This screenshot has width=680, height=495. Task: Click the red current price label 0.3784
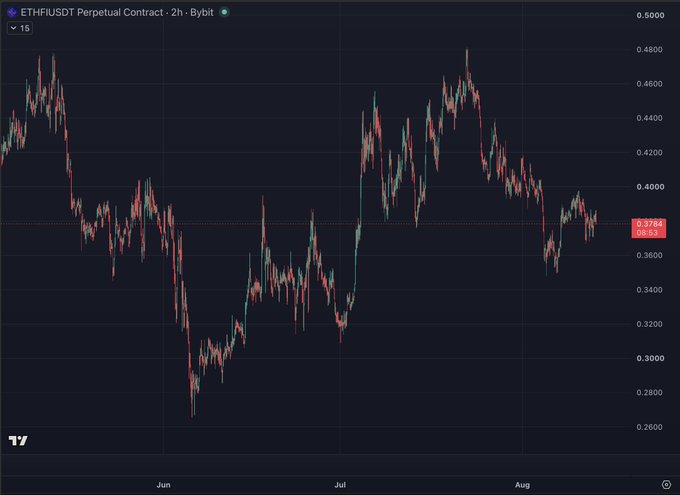pyautogui.click(x=649, y=228)
